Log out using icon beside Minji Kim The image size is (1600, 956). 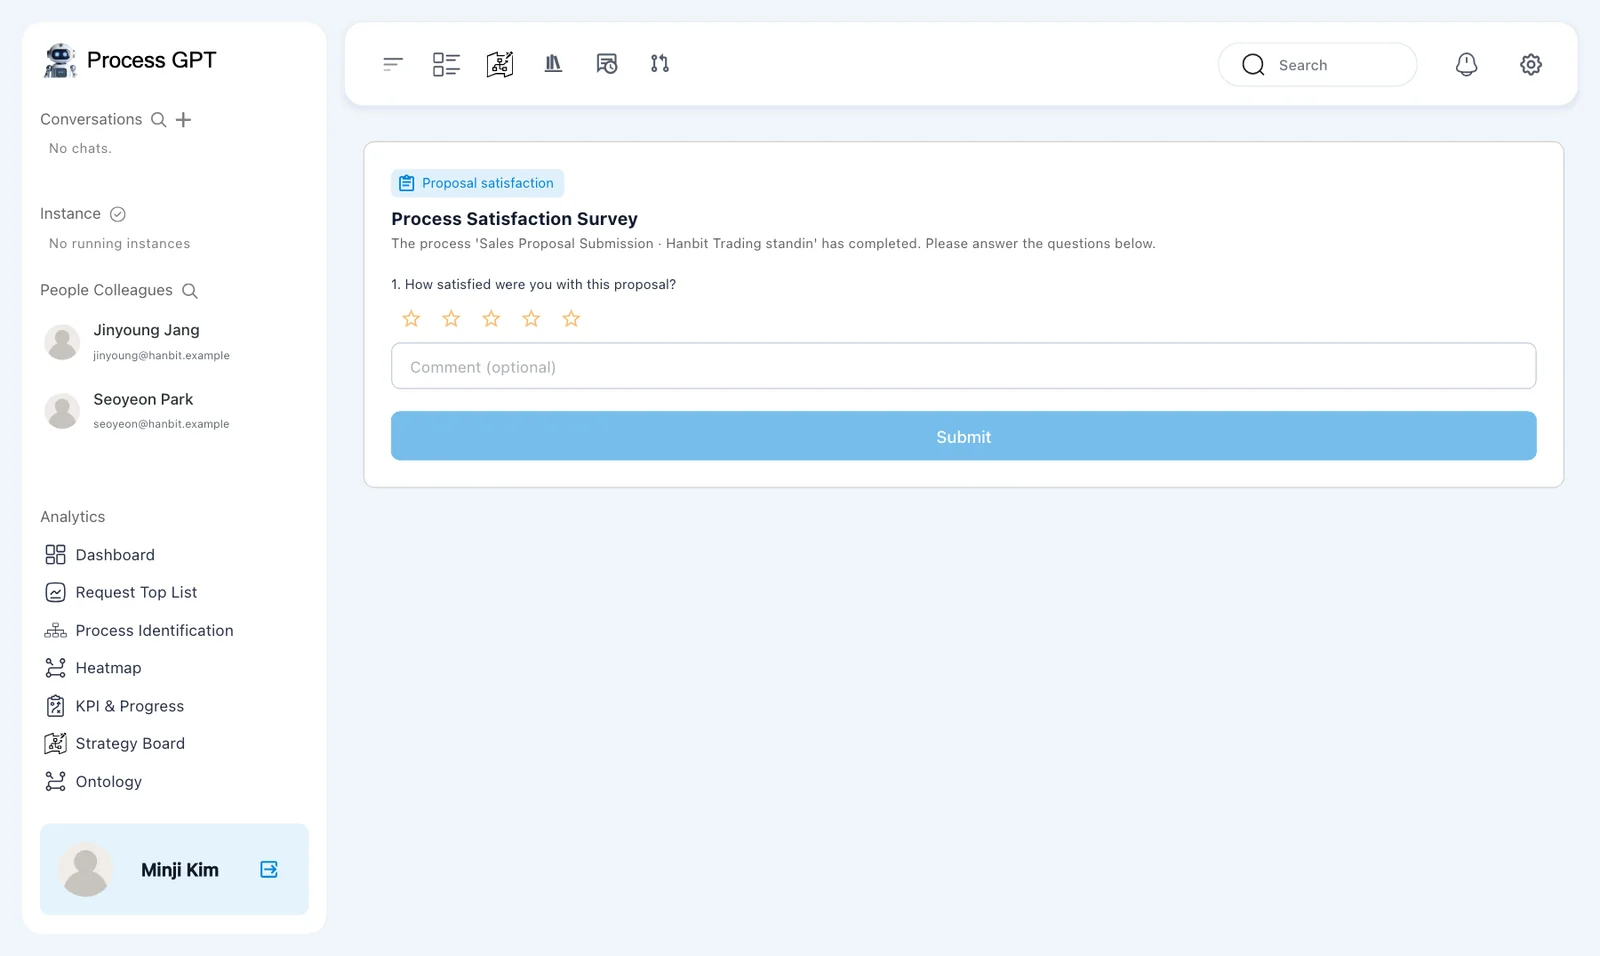click(x=269, y=869)
